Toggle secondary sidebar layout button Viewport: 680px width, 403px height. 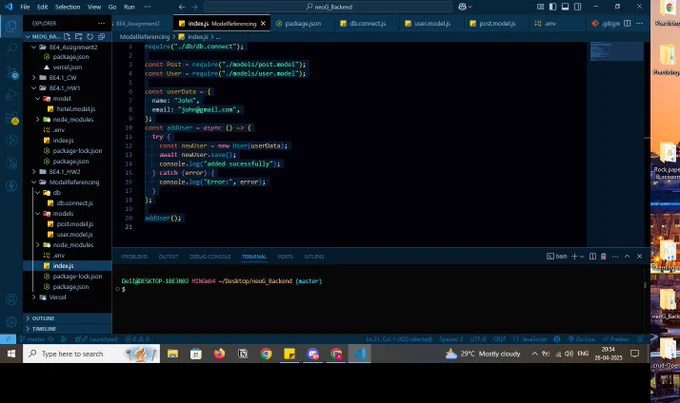coord(578,7)
